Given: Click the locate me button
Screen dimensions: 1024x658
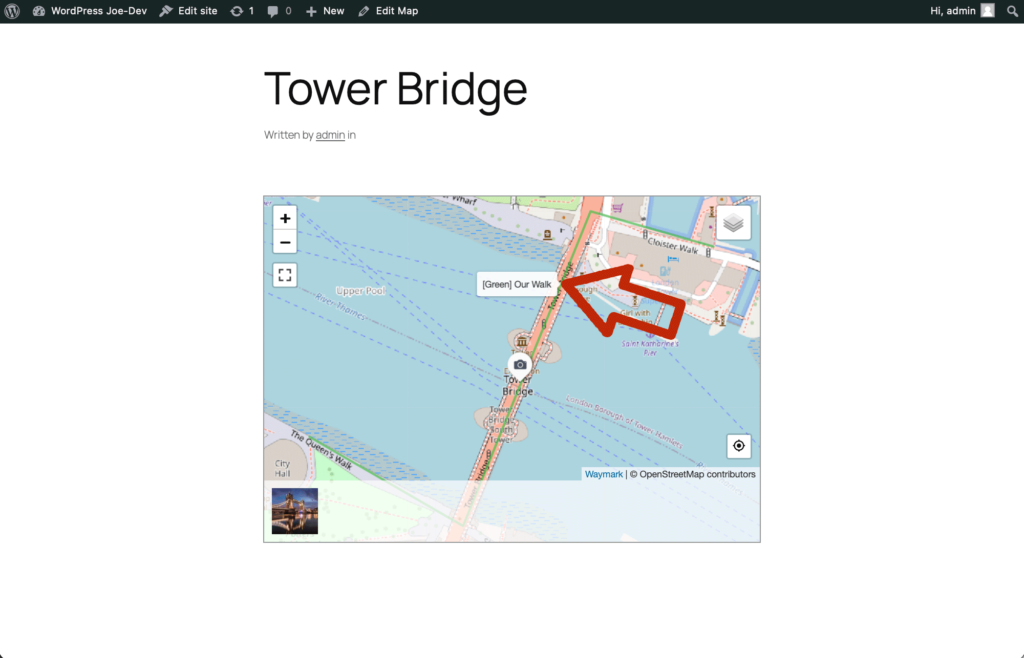Looking at the screenshot, I should point(738,446).
